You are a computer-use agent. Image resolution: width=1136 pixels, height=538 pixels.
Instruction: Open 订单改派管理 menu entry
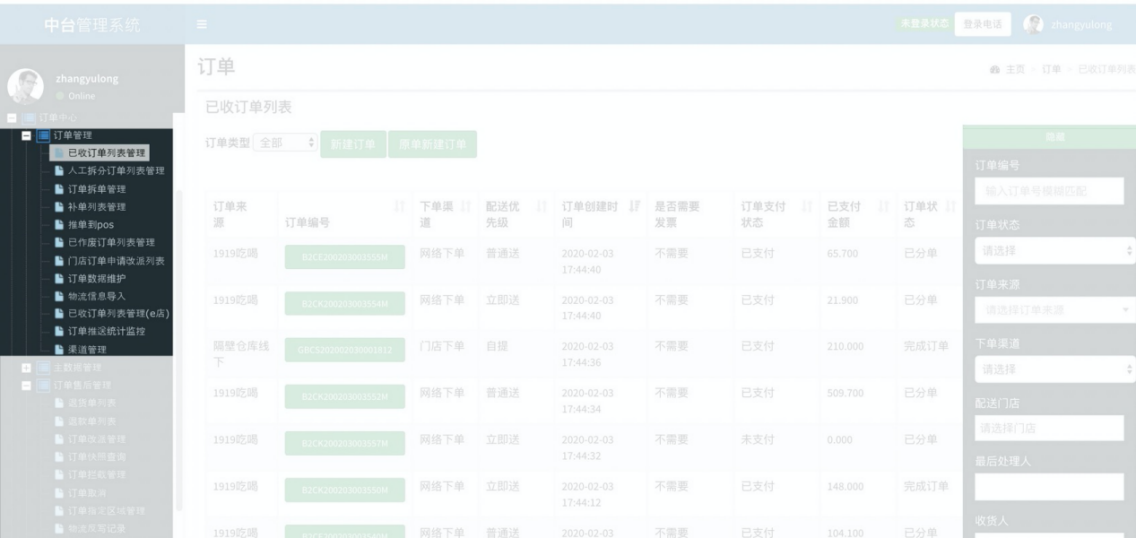[x=96, y=439]
